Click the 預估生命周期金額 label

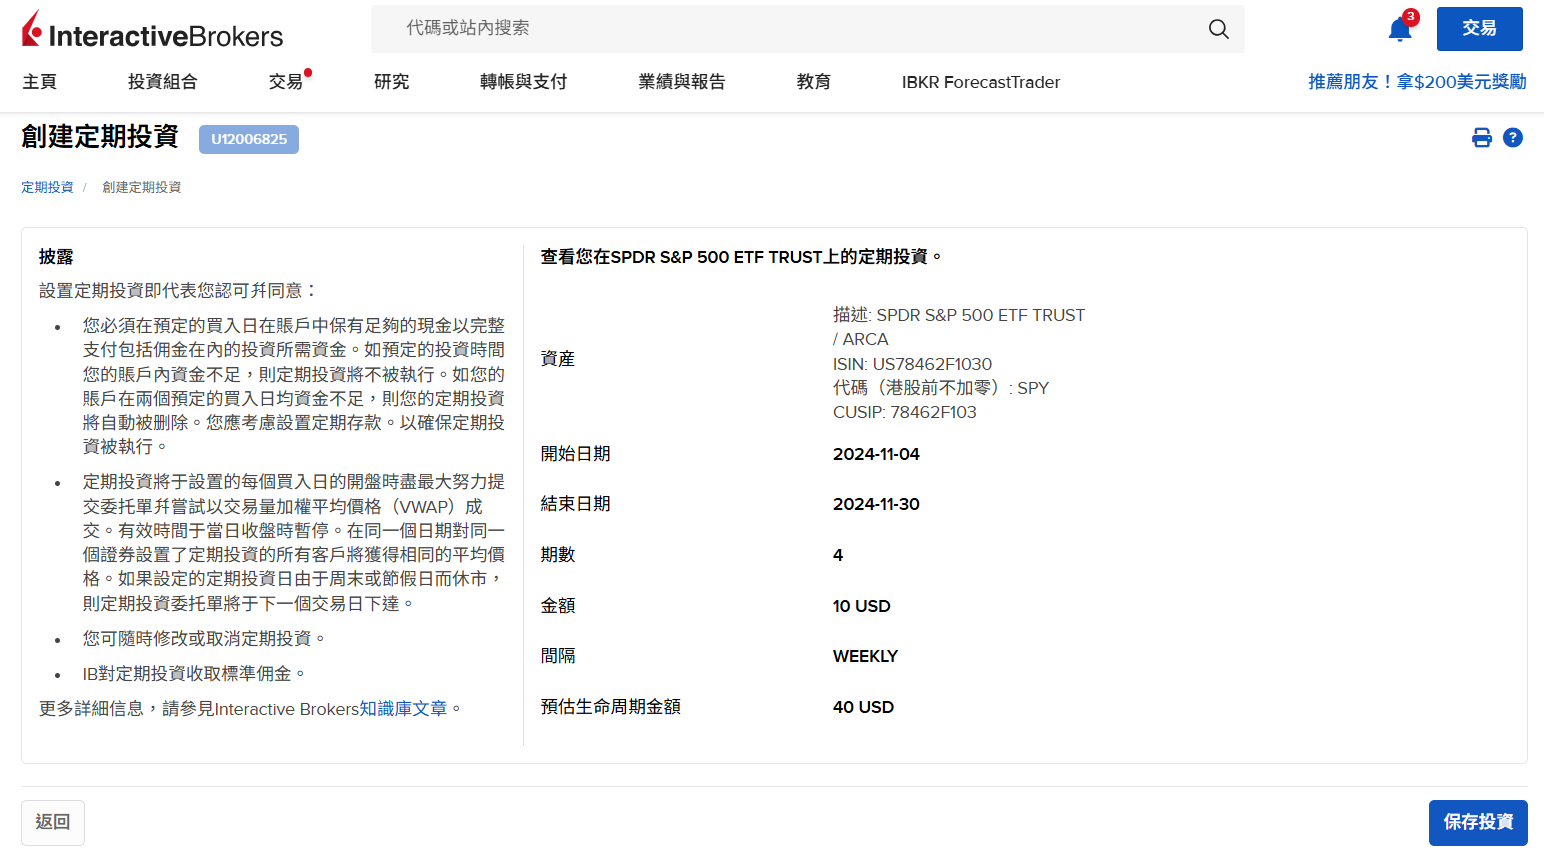point(611,707)
